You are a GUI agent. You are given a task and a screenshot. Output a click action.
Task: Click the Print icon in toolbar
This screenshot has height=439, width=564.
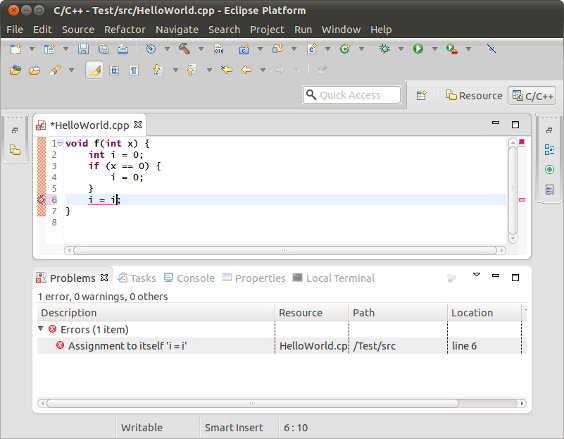[x=123, y=49]
